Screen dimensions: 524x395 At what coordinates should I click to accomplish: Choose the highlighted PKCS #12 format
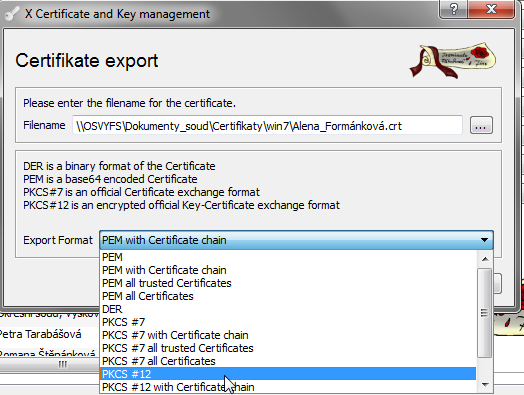(x=288, y=374)
